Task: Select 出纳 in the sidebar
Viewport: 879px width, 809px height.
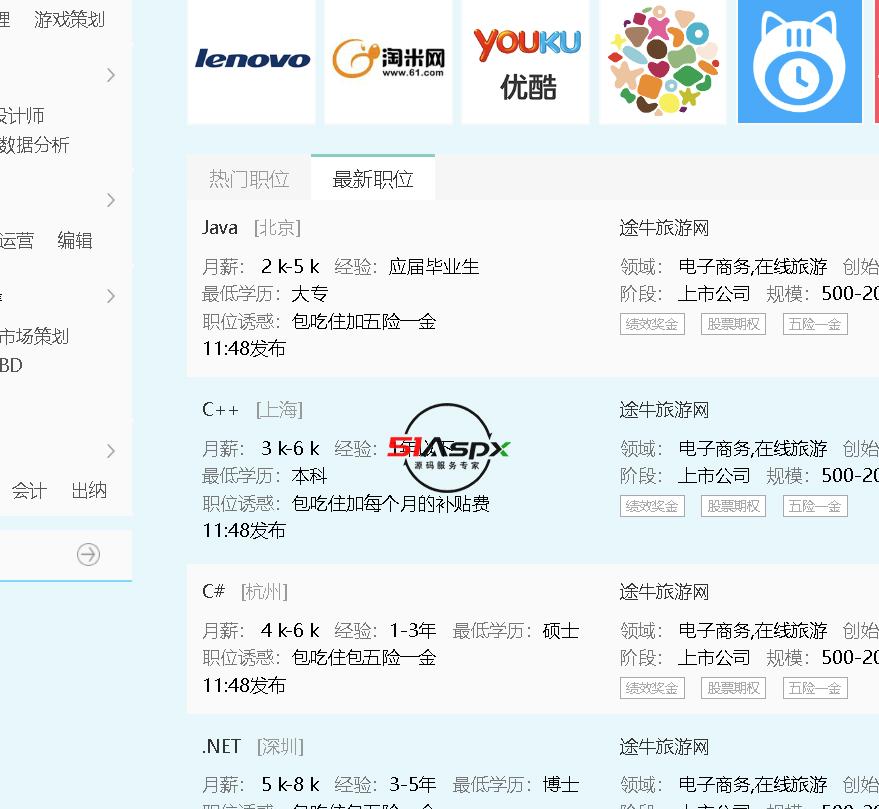Action: [89, 491]
